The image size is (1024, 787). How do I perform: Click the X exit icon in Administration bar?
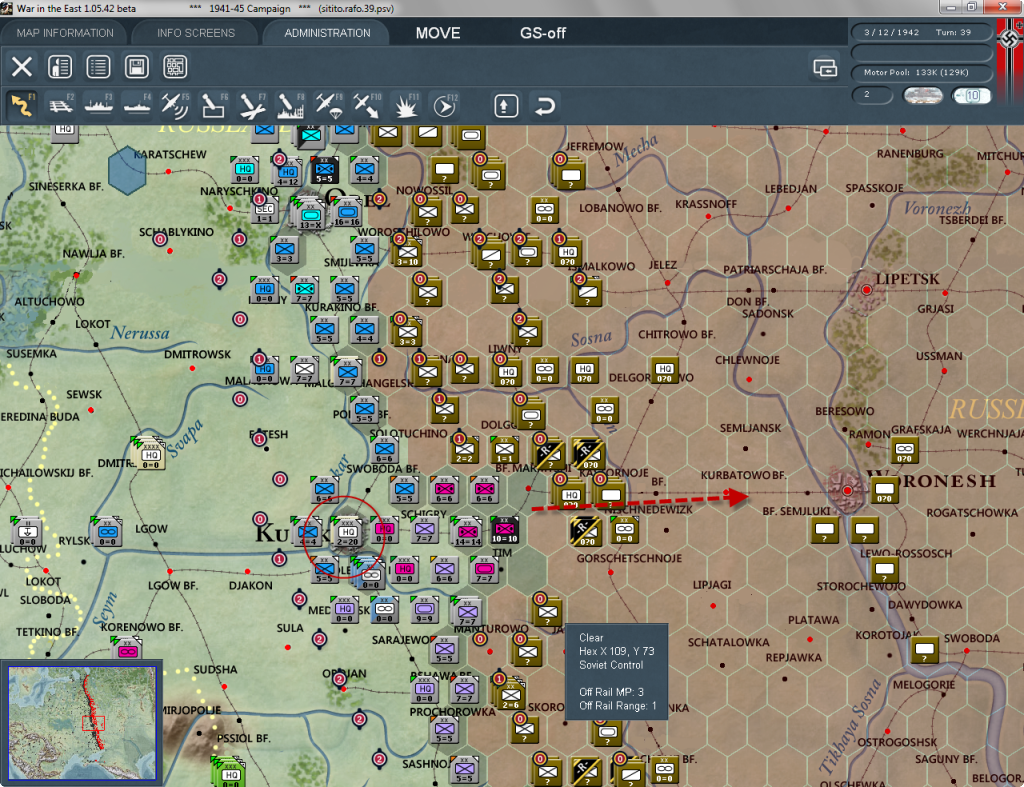pos(22,67)
